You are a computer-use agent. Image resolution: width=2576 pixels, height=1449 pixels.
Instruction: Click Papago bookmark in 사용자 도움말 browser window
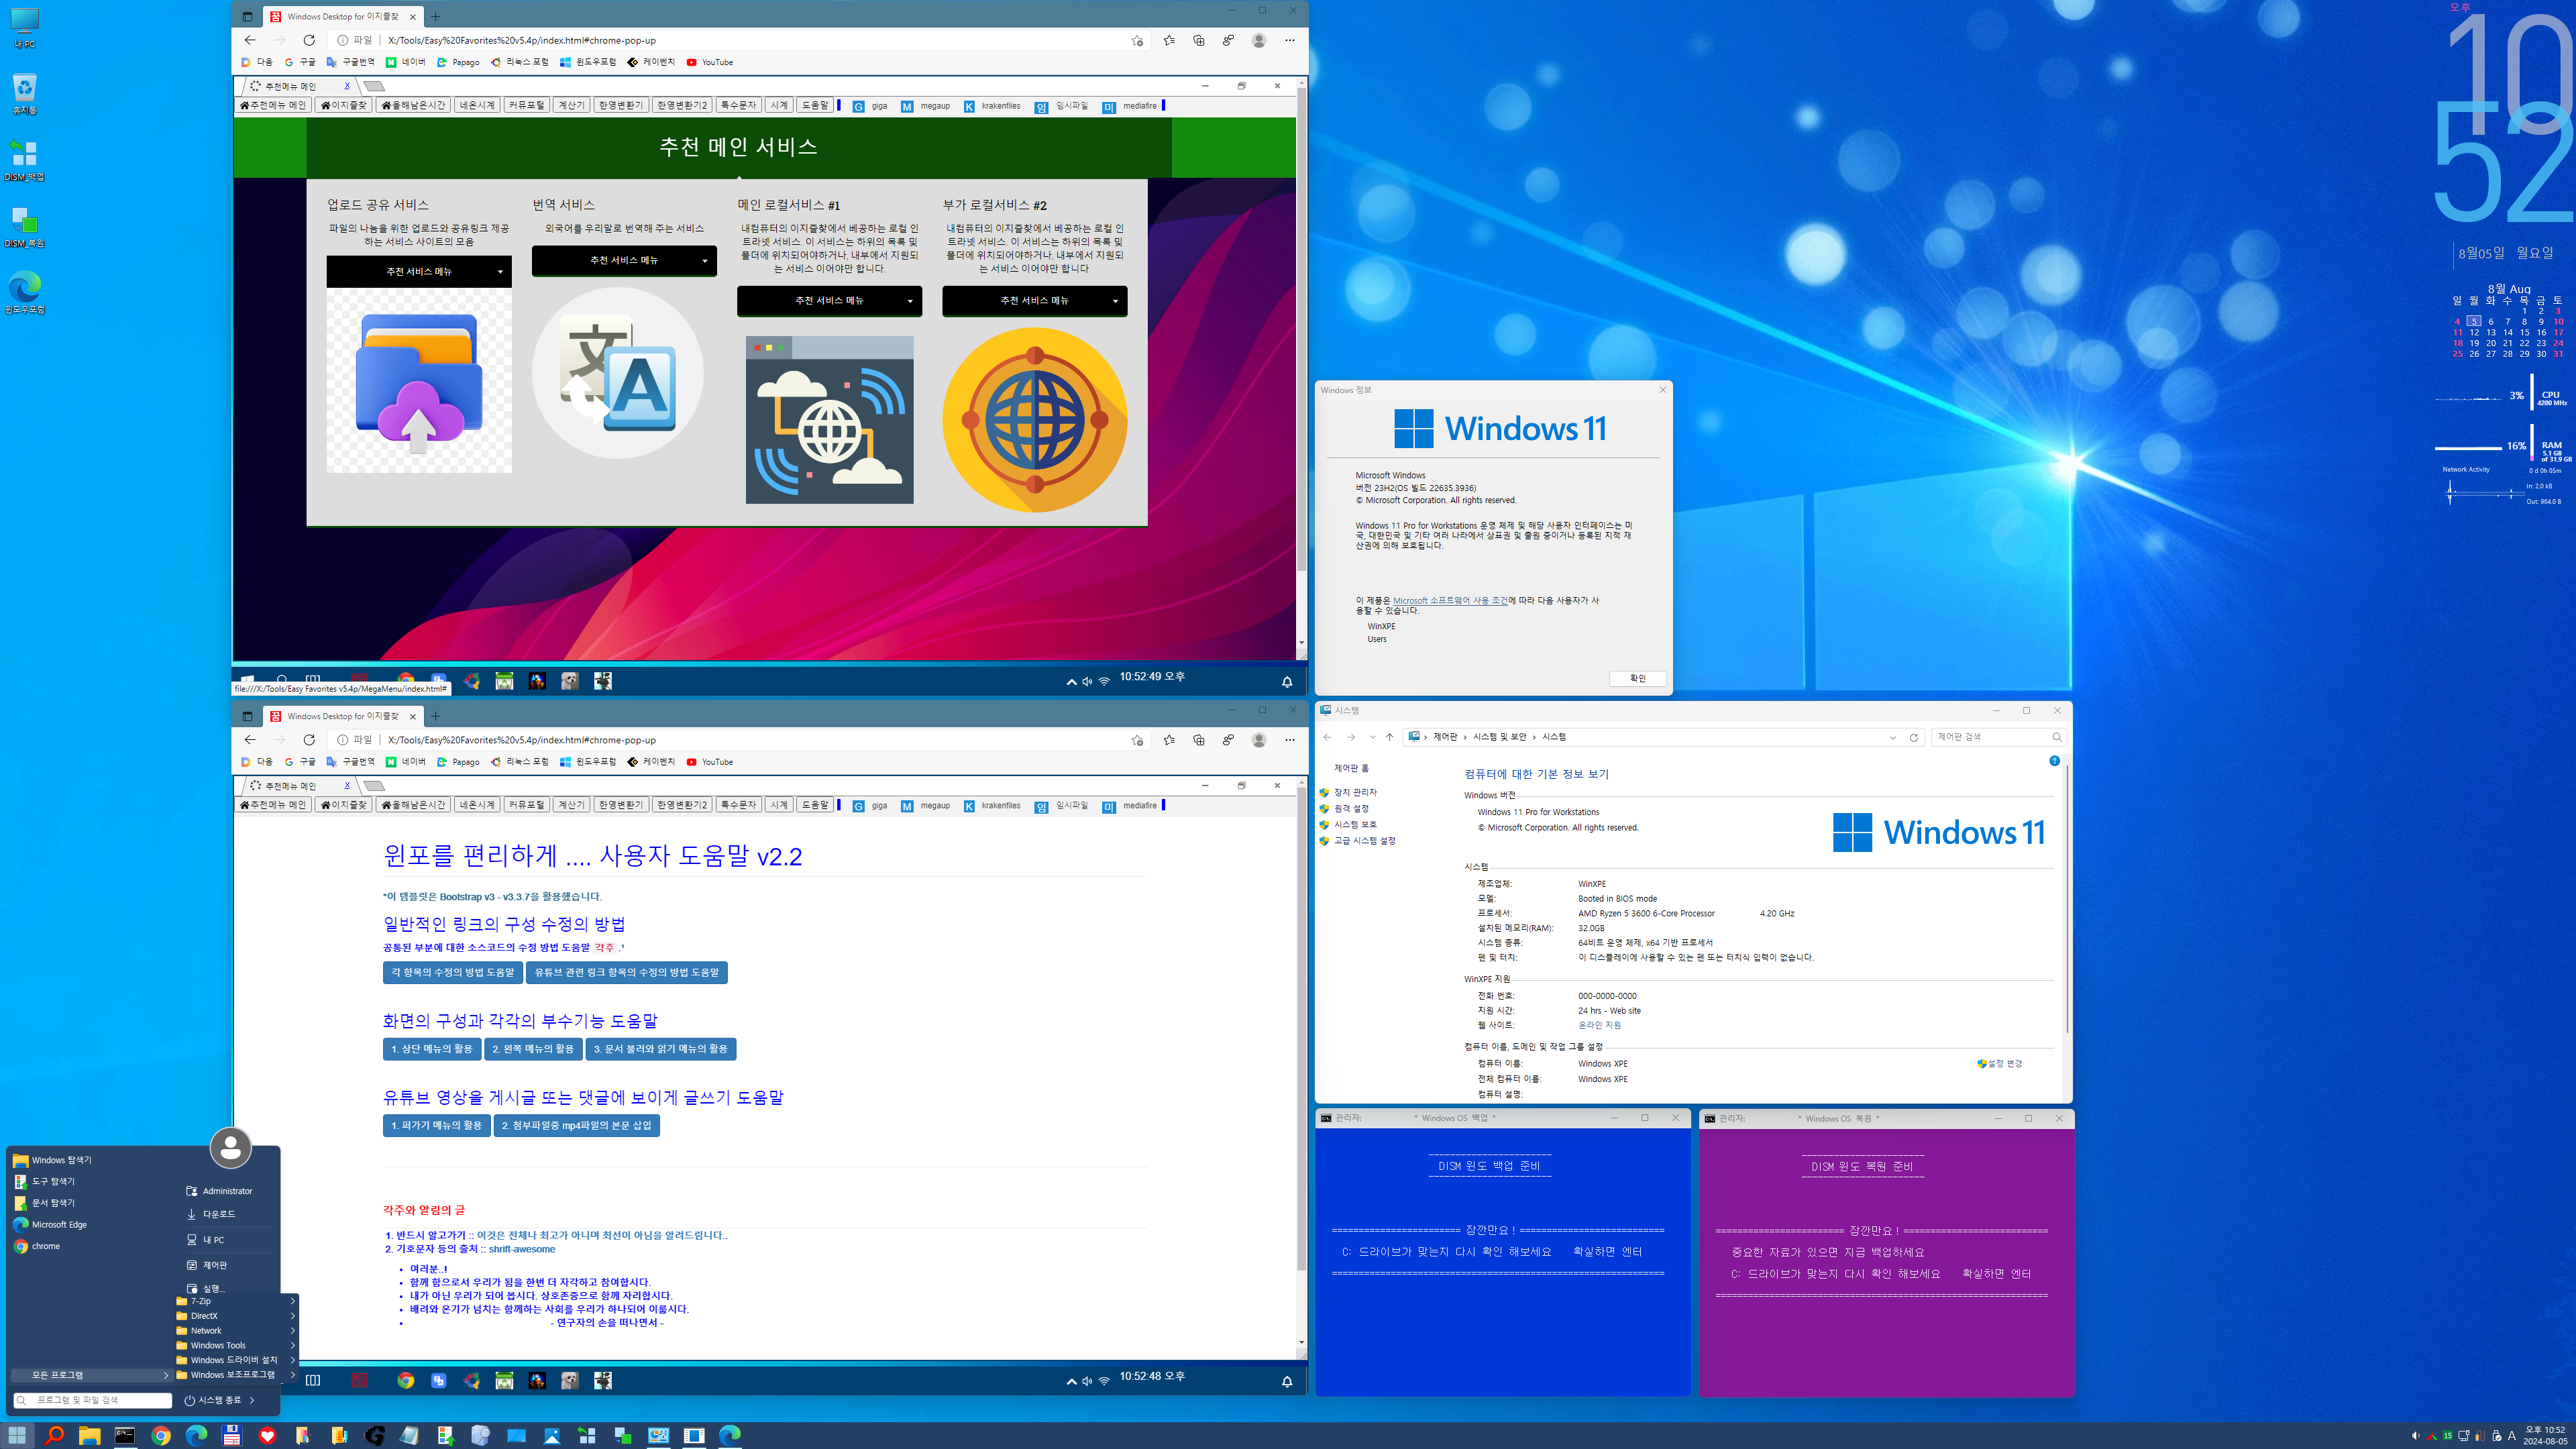click(x=458, y=762)
